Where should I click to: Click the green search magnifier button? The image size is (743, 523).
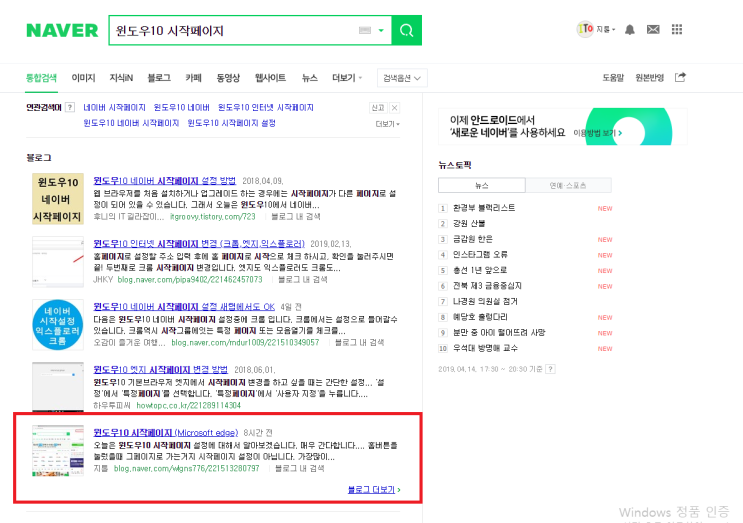coord(407,30)
